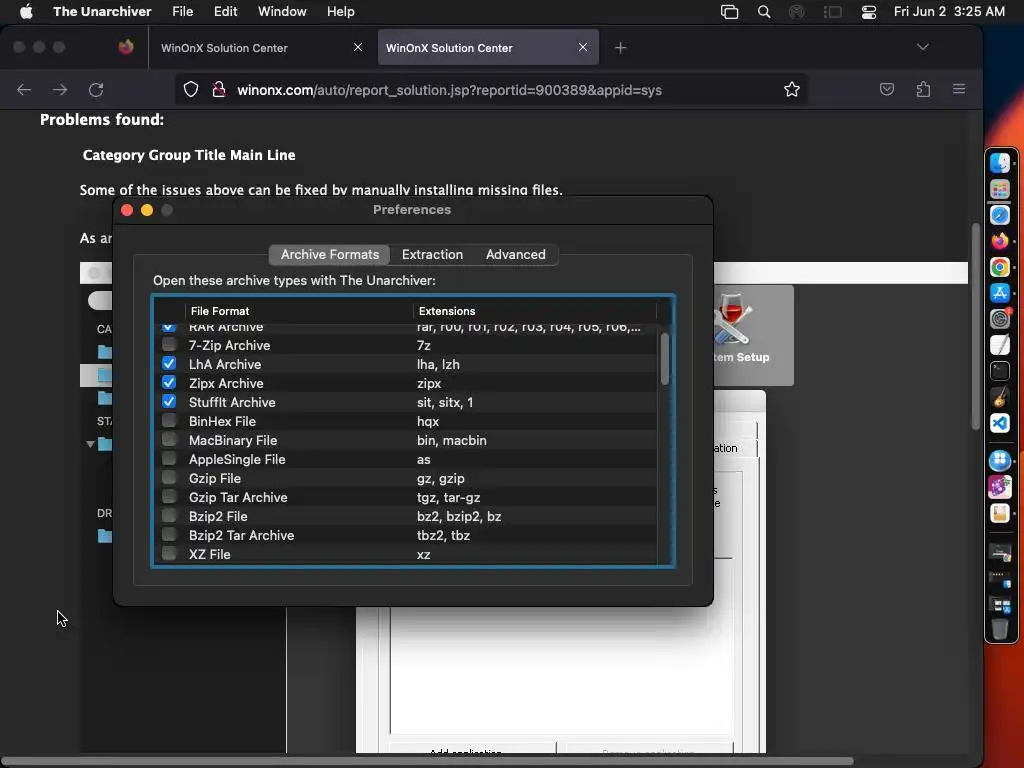Screen dimensions: 1024x768
Task: Click the horizontal scrollbar at page bottom
Action: (426, 761)
